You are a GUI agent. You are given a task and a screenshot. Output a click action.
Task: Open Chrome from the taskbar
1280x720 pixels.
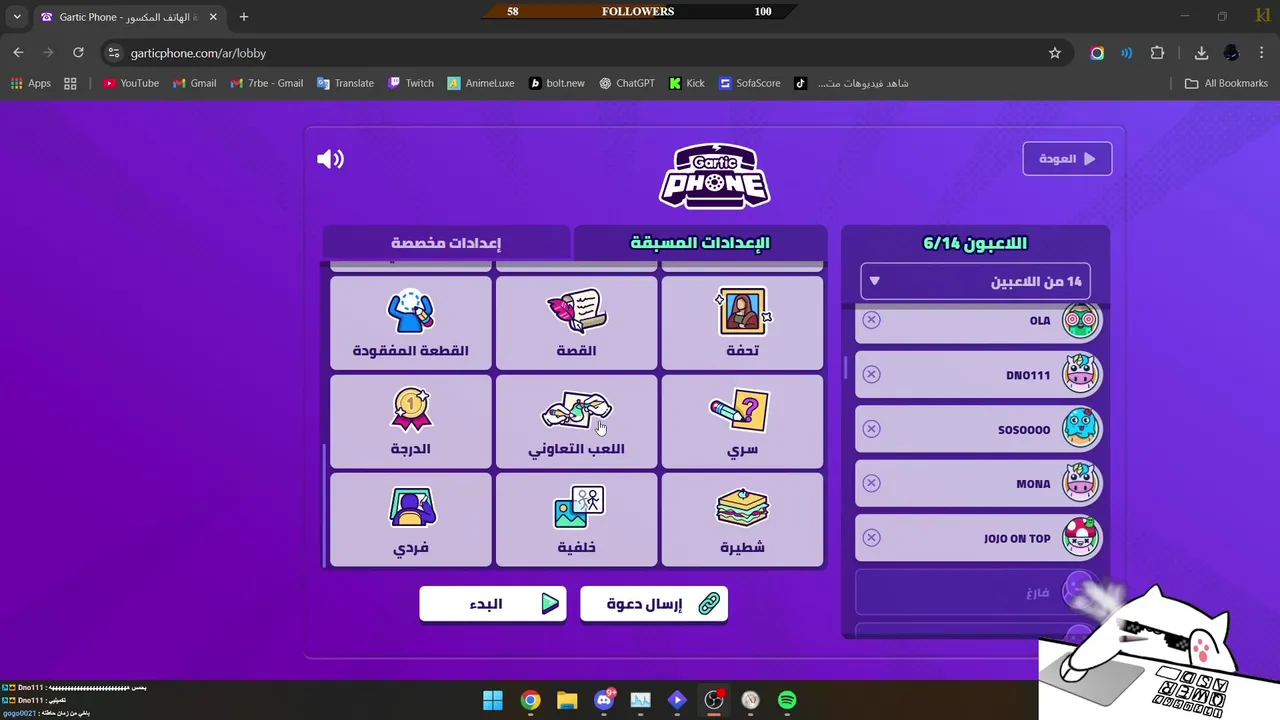click(530, 700)
